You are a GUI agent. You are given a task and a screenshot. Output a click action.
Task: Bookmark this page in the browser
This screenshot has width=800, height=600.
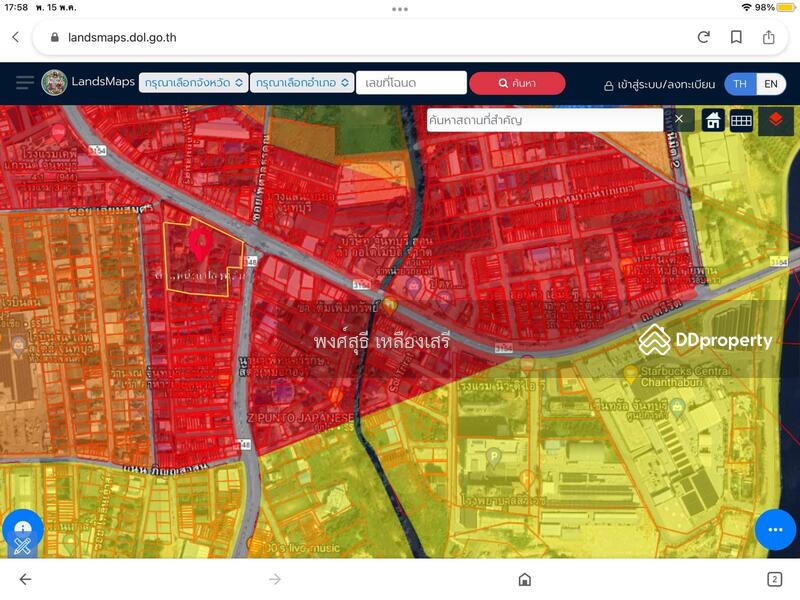point(736,37)
